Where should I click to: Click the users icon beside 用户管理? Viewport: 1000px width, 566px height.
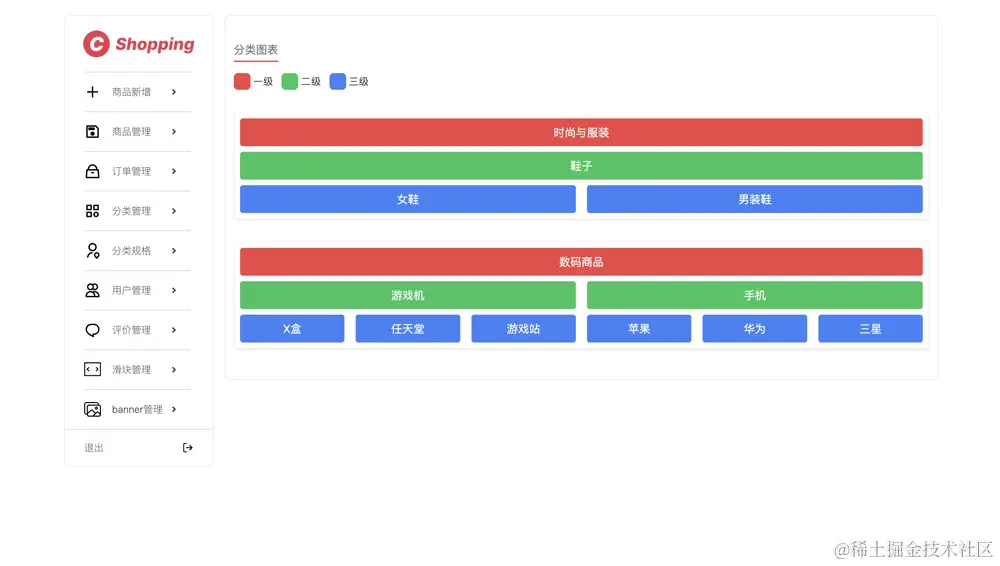coord(92,290)
